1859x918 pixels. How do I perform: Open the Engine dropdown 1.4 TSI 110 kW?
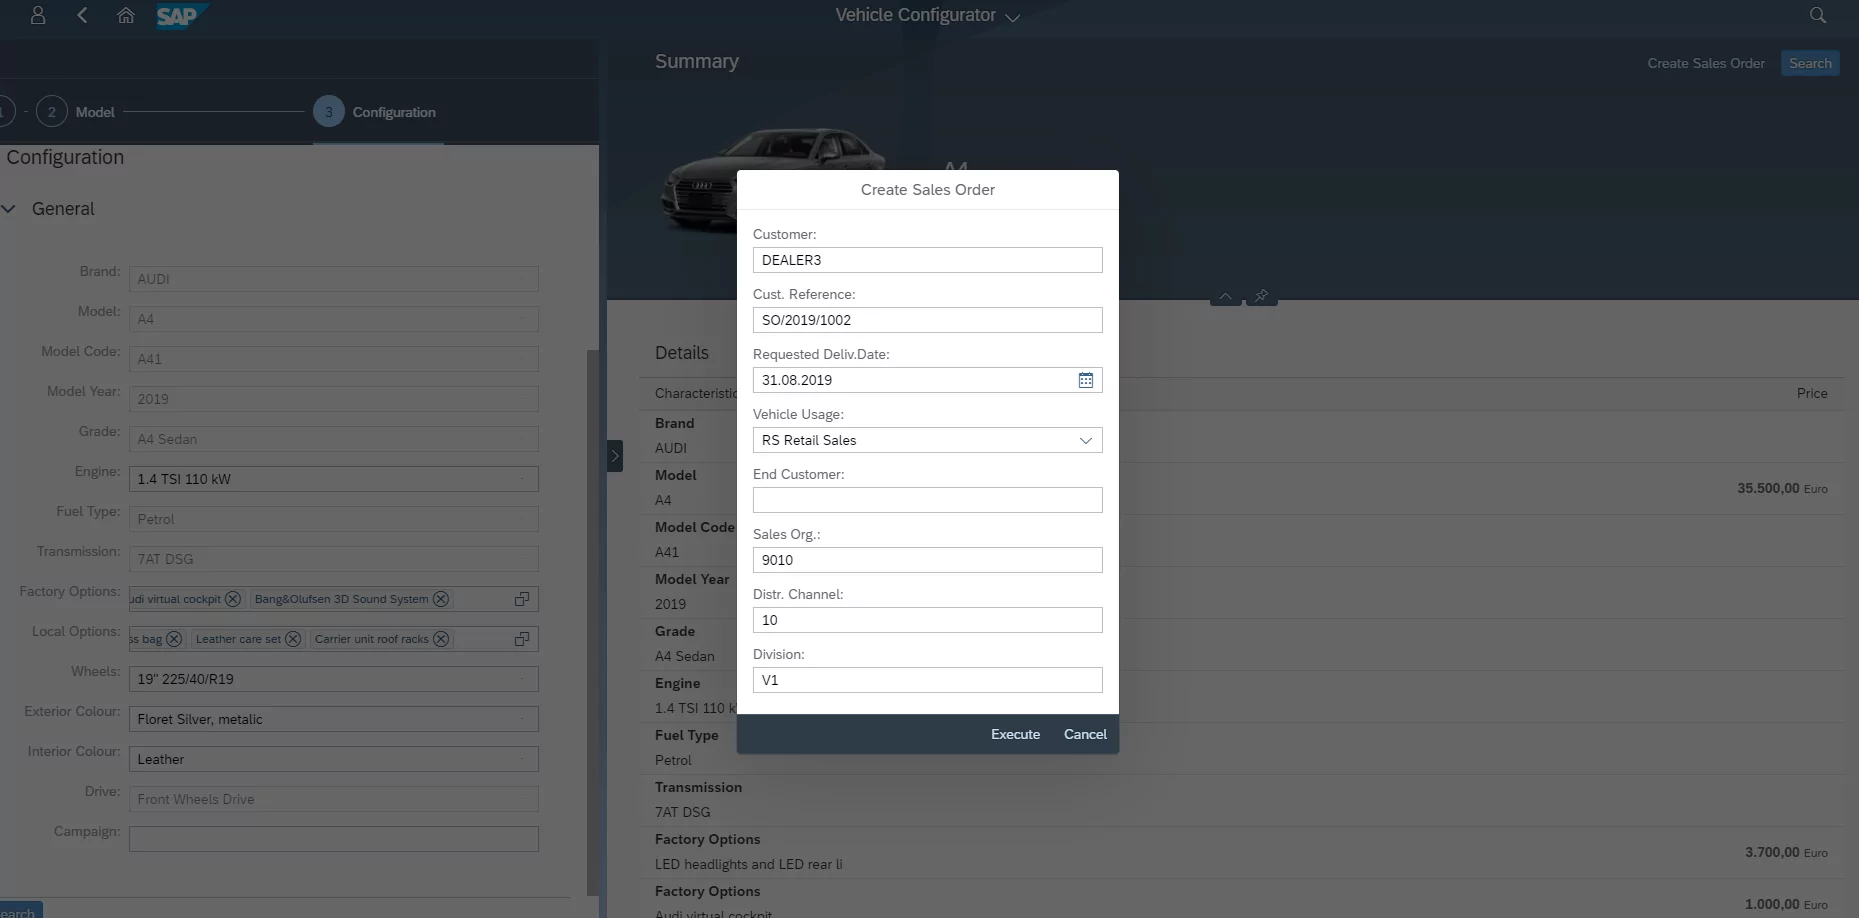click(333, 479)
